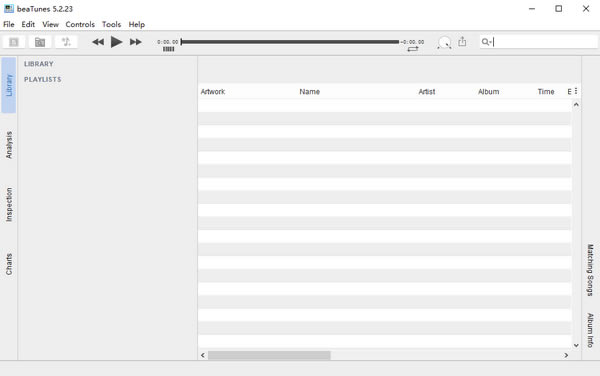
Task: Toggle the repeat loop icon
Action: coord(413,49)
